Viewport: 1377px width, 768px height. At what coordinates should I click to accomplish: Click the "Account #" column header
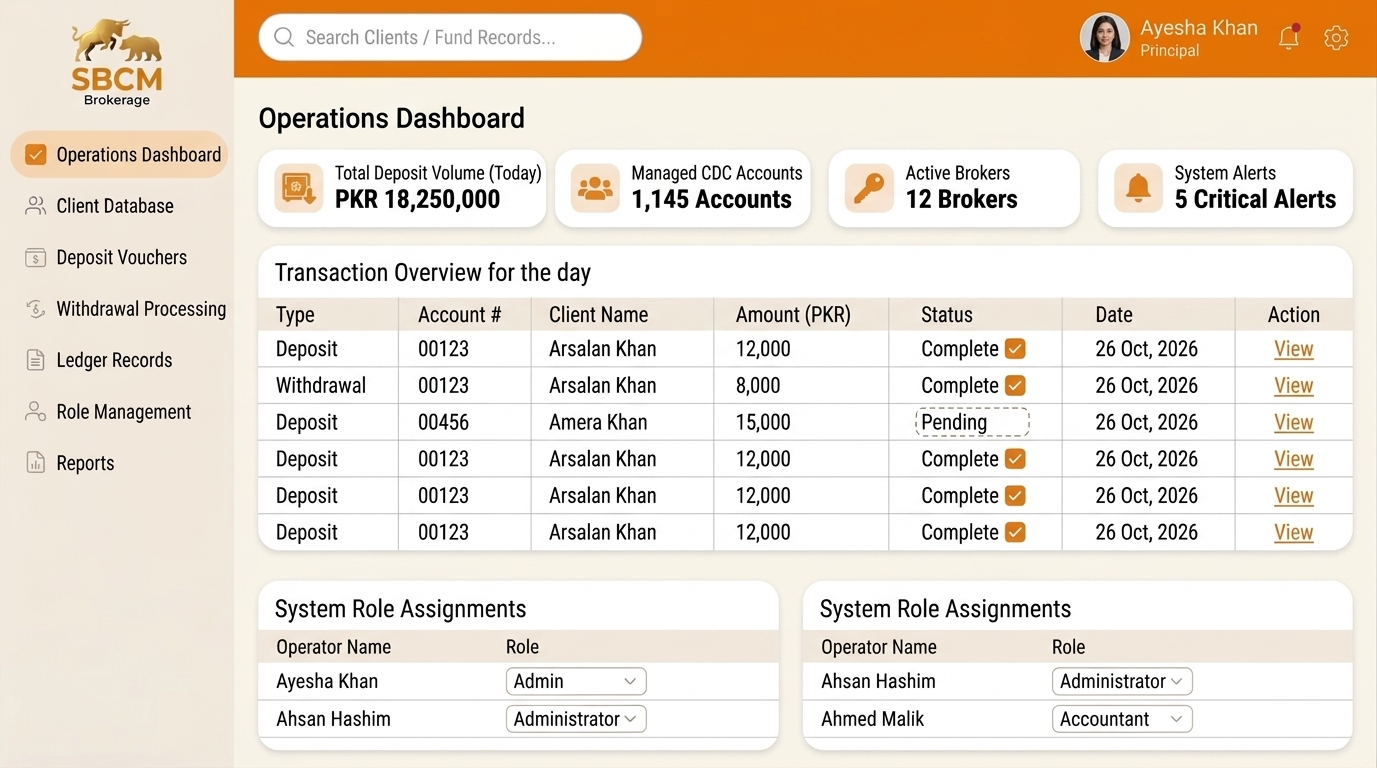(x=459, y=314)
